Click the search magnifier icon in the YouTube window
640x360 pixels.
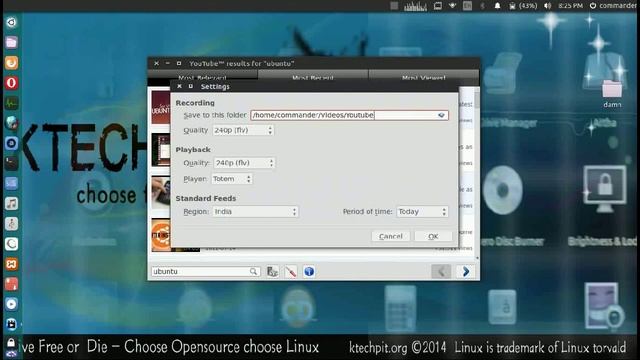(x=253, y=271)
